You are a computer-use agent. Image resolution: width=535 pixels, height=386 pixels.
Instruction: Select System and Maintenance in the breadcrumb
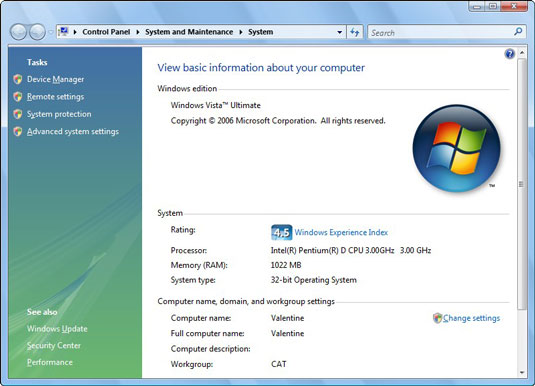pos(189,32)
